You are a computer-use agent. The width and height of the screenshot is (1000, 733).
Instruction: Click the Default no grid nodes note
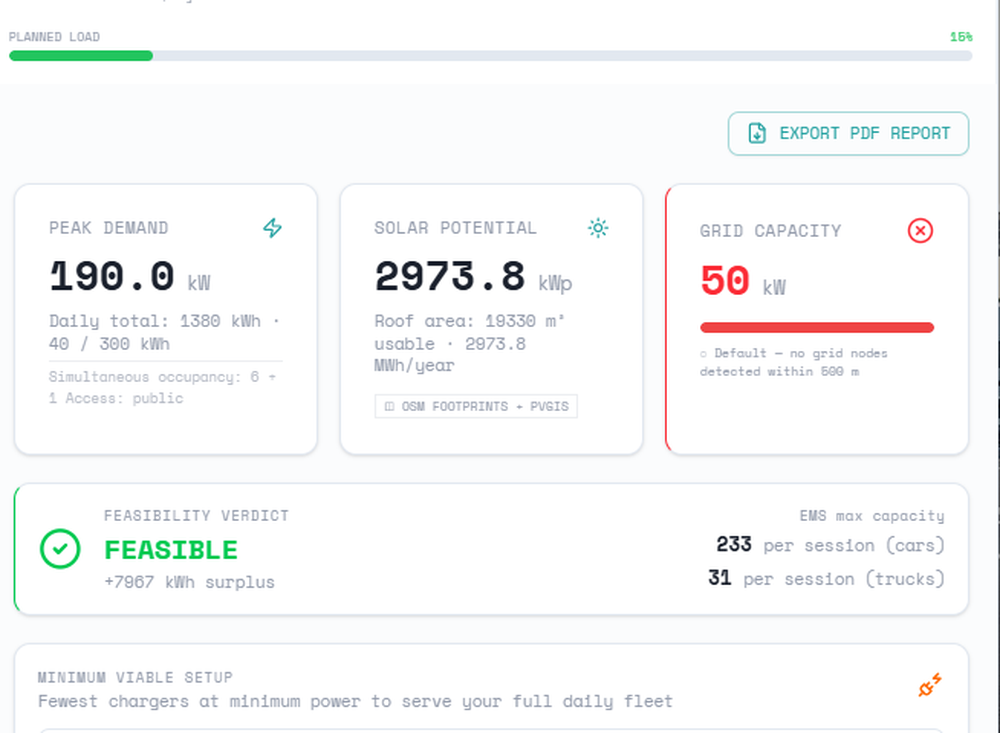[793, 362]
